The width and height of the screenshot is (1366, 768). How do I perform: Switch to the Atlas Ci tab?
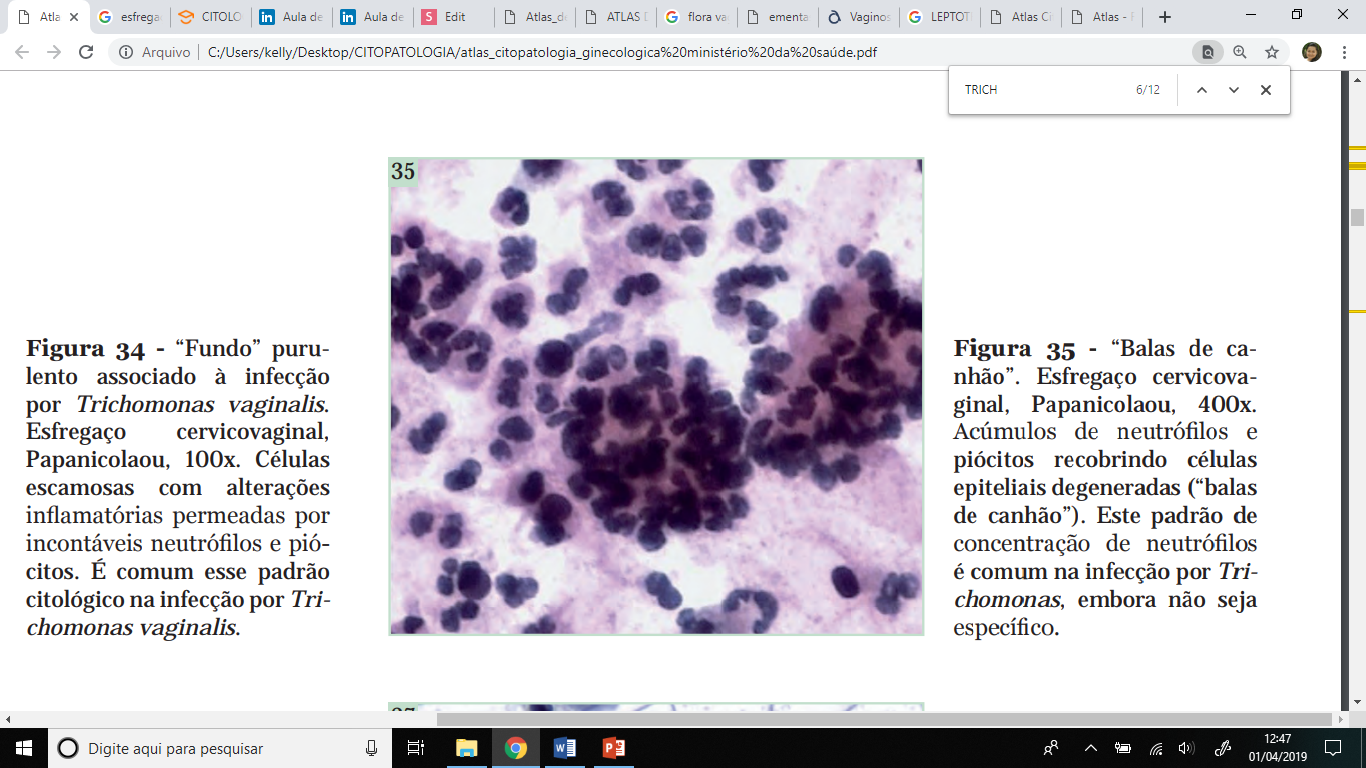pos(1021,17)
